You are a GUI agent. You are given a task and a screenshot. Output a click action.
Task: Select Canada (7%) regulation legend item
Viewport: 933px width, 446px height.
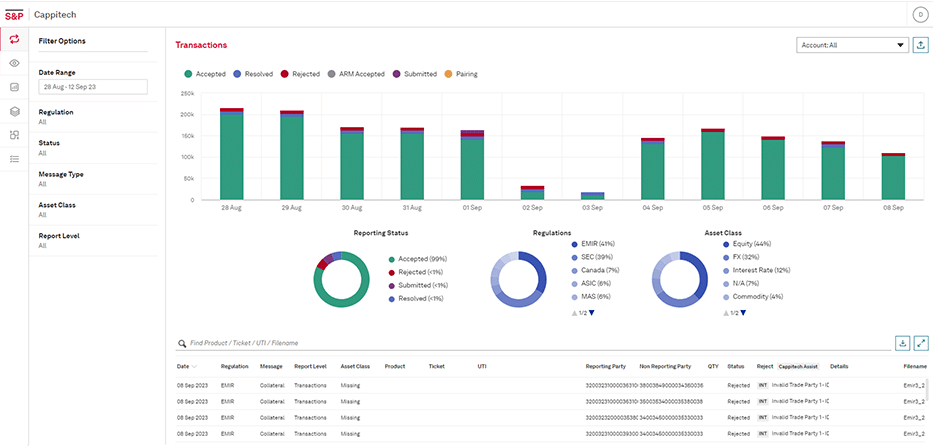pos(595,270)
